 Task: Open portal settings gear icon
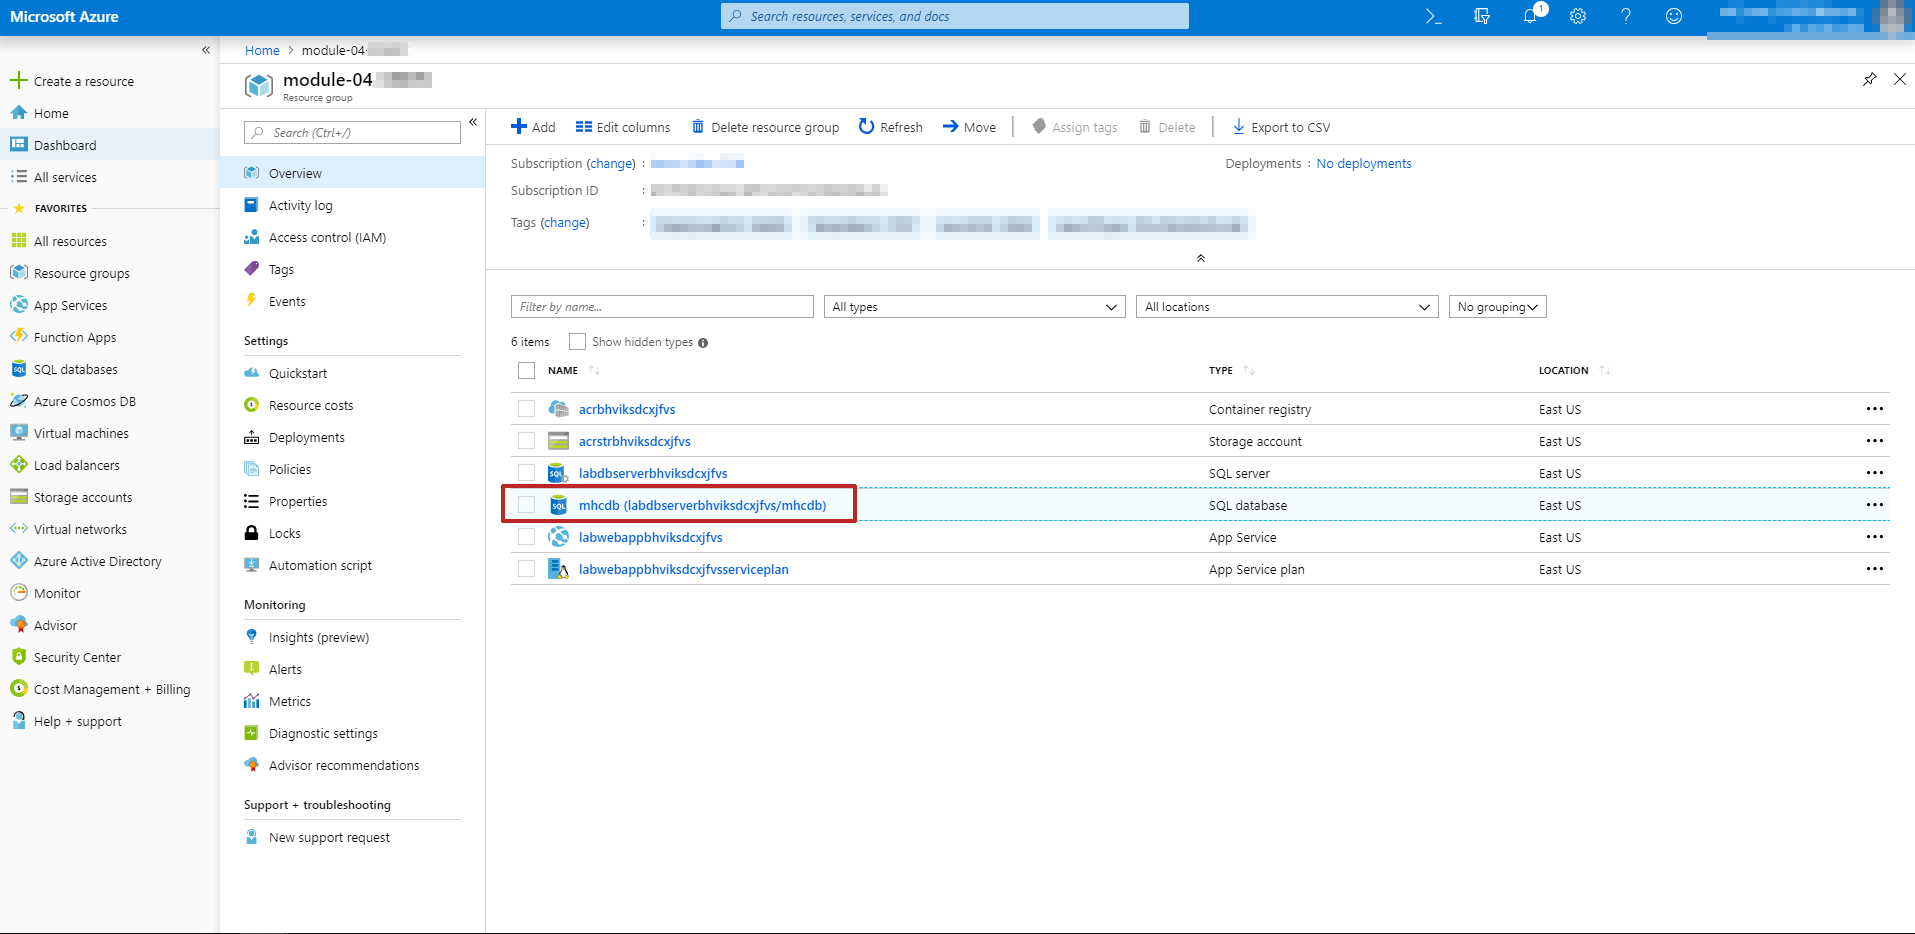1578,16
